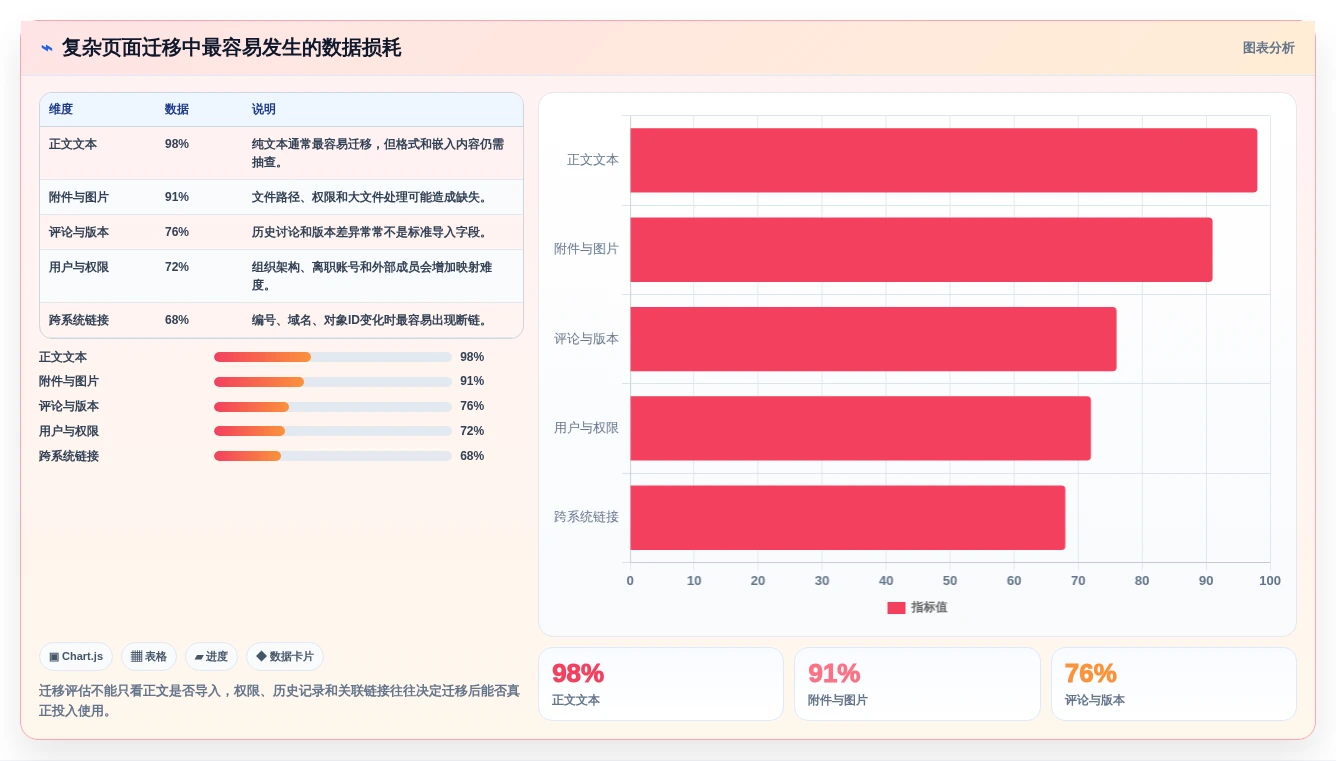Click the 附件与图片 bar in the chart
Image resolution: width=1336 pixels, height=761 pixels.
(x=921, y=249)
